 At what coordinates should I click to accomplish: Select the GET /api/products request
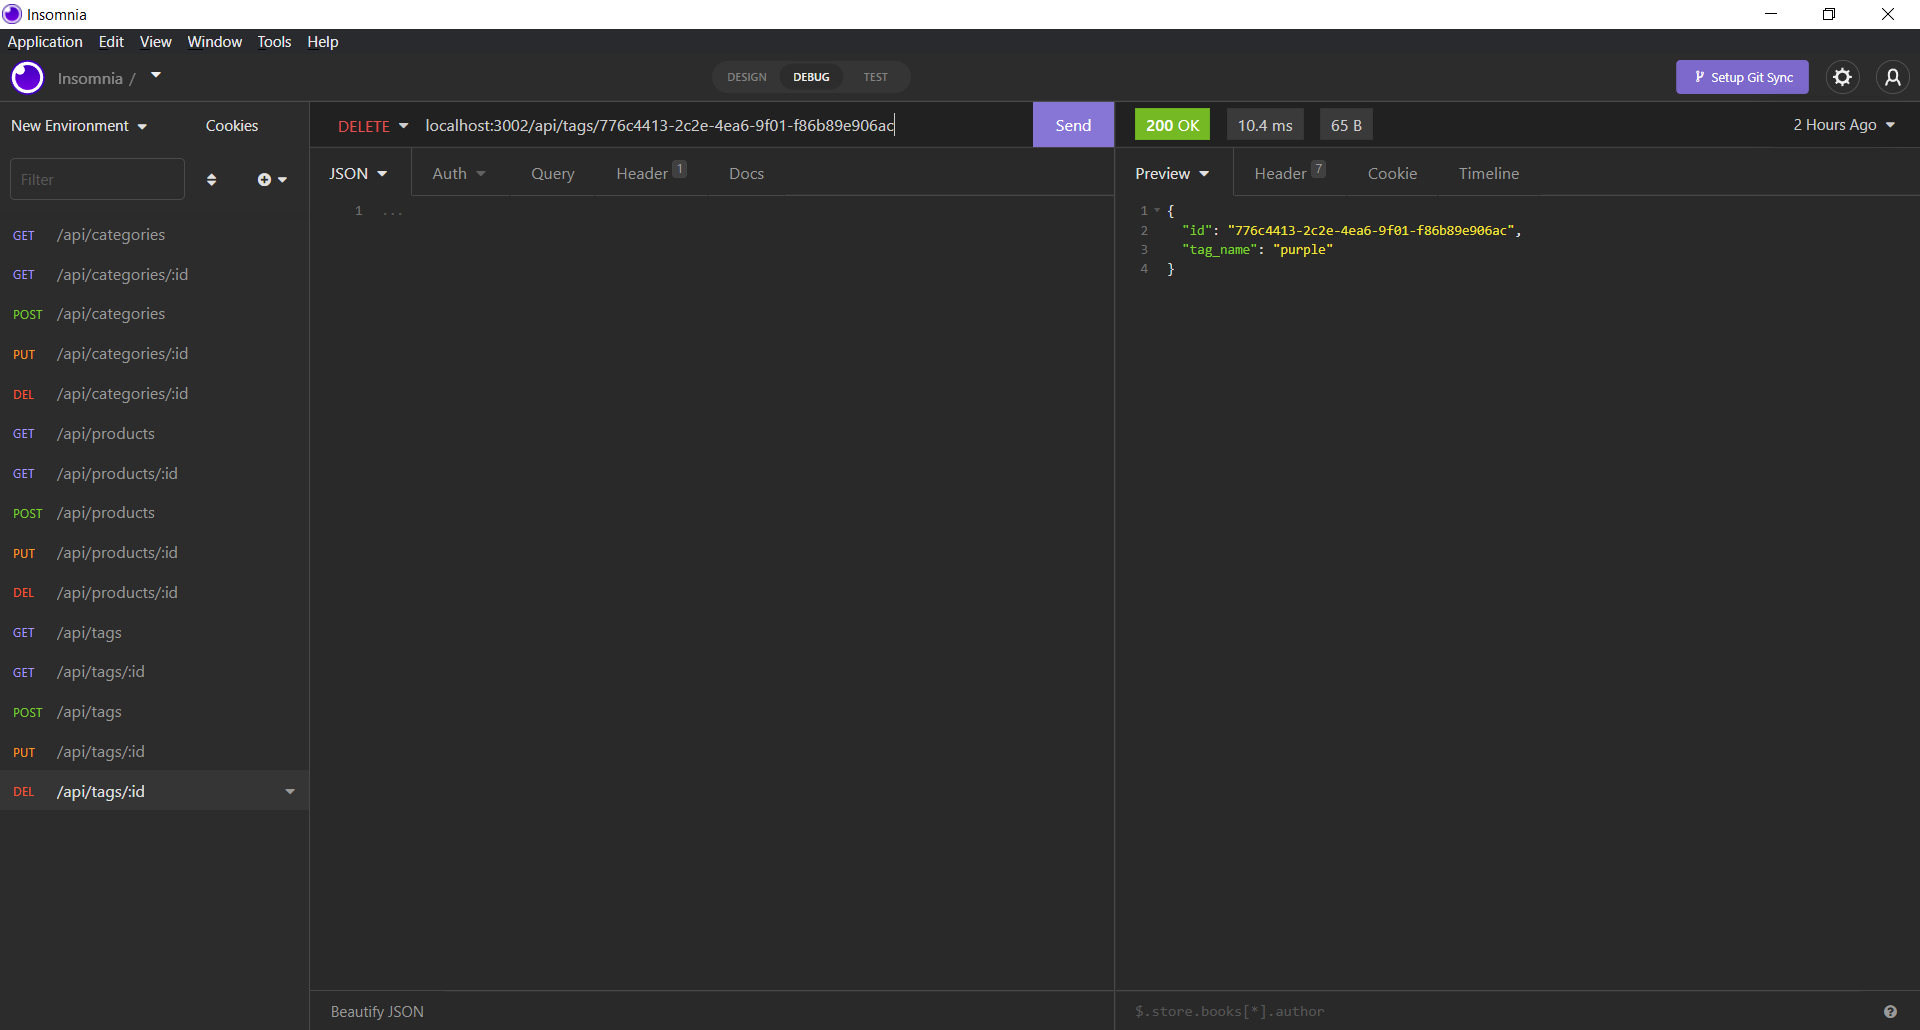(105, 433)
